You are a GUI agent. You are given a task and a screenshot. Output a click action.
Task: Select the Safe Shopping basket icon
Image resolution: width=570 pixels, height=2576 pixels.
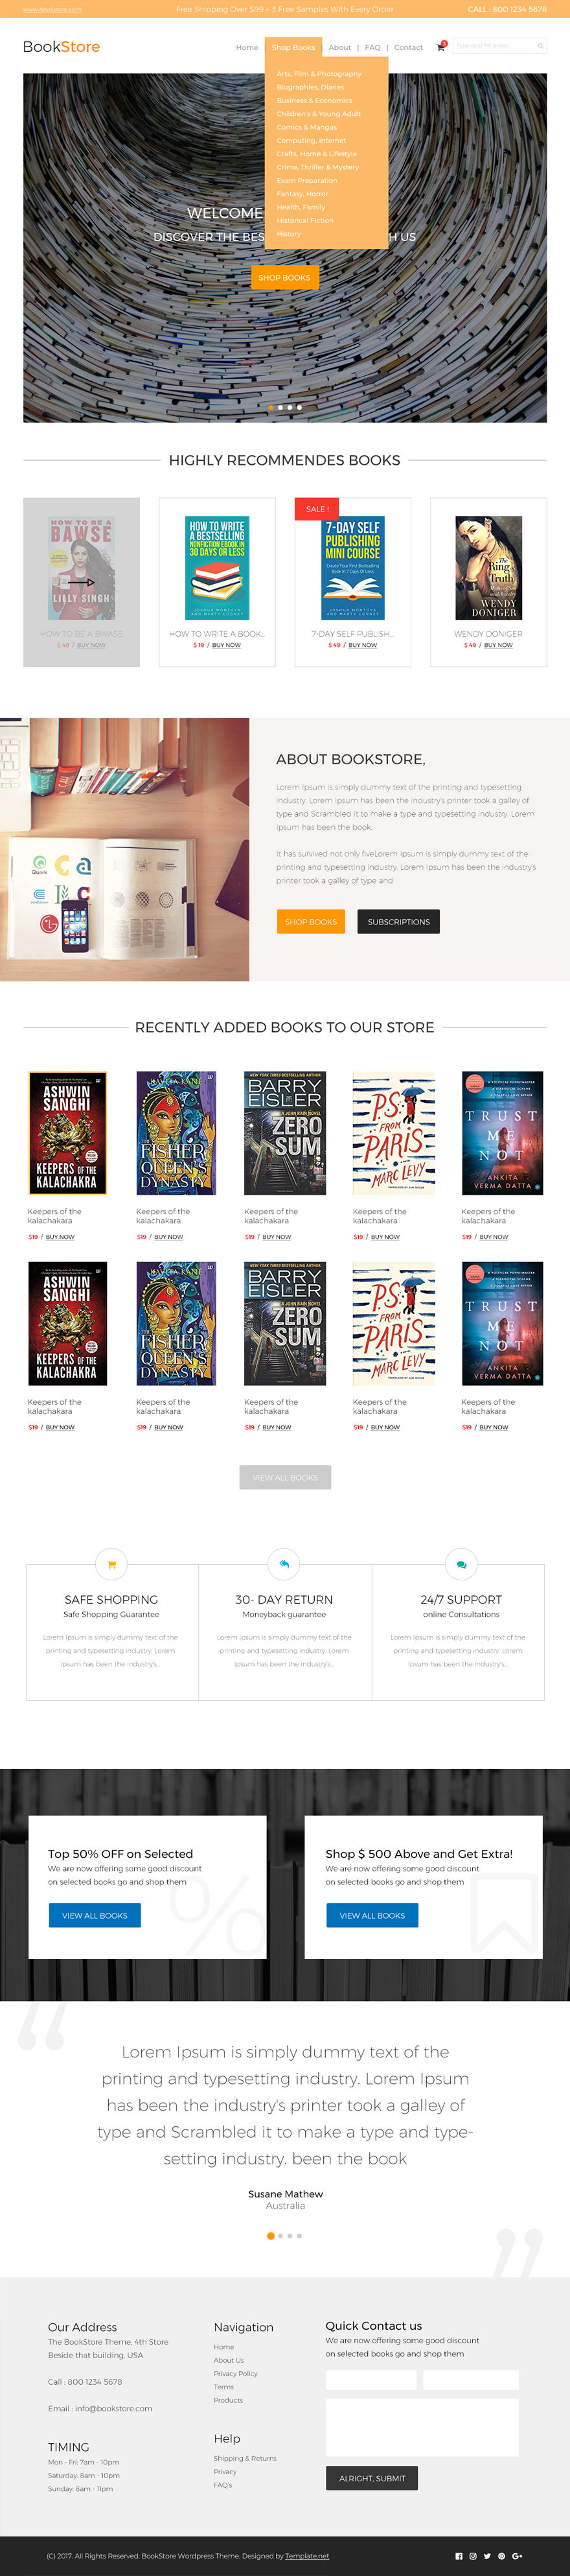click(x=111, y=1563)
